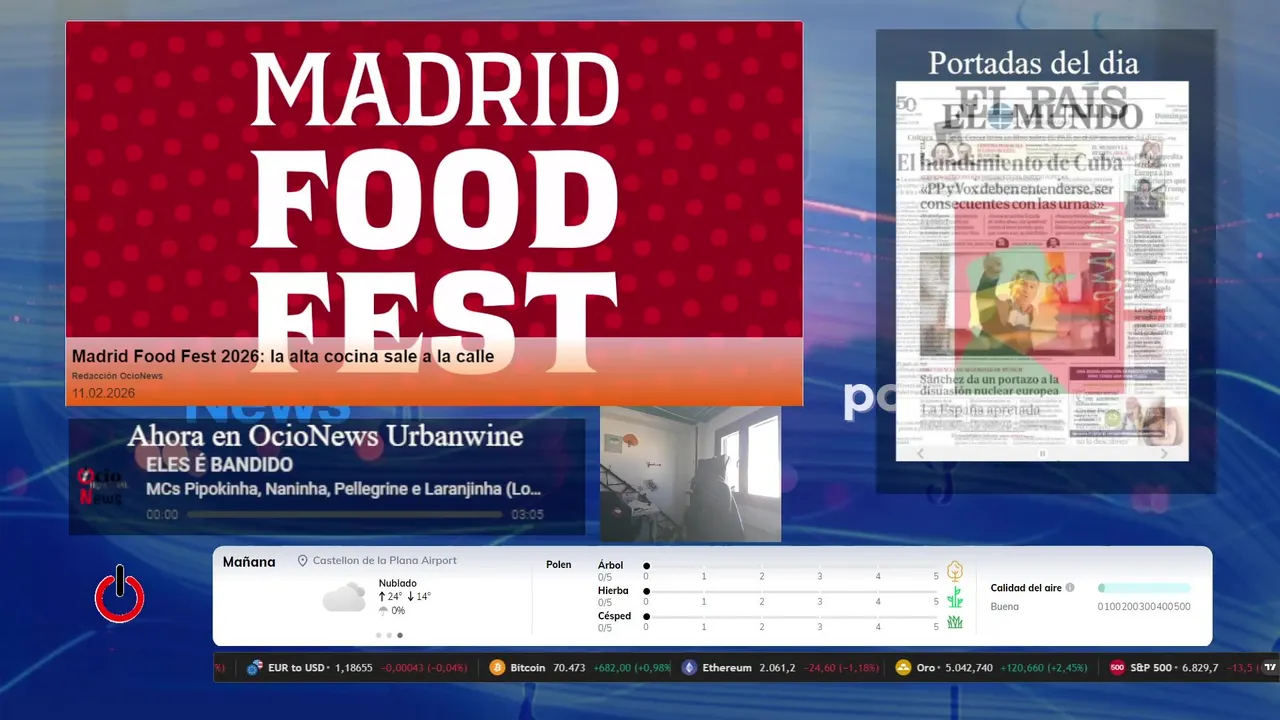This screenshot has width=1280, height=720.
Task: Open the Oro ticker label
Action: click(x=926, y=668)
